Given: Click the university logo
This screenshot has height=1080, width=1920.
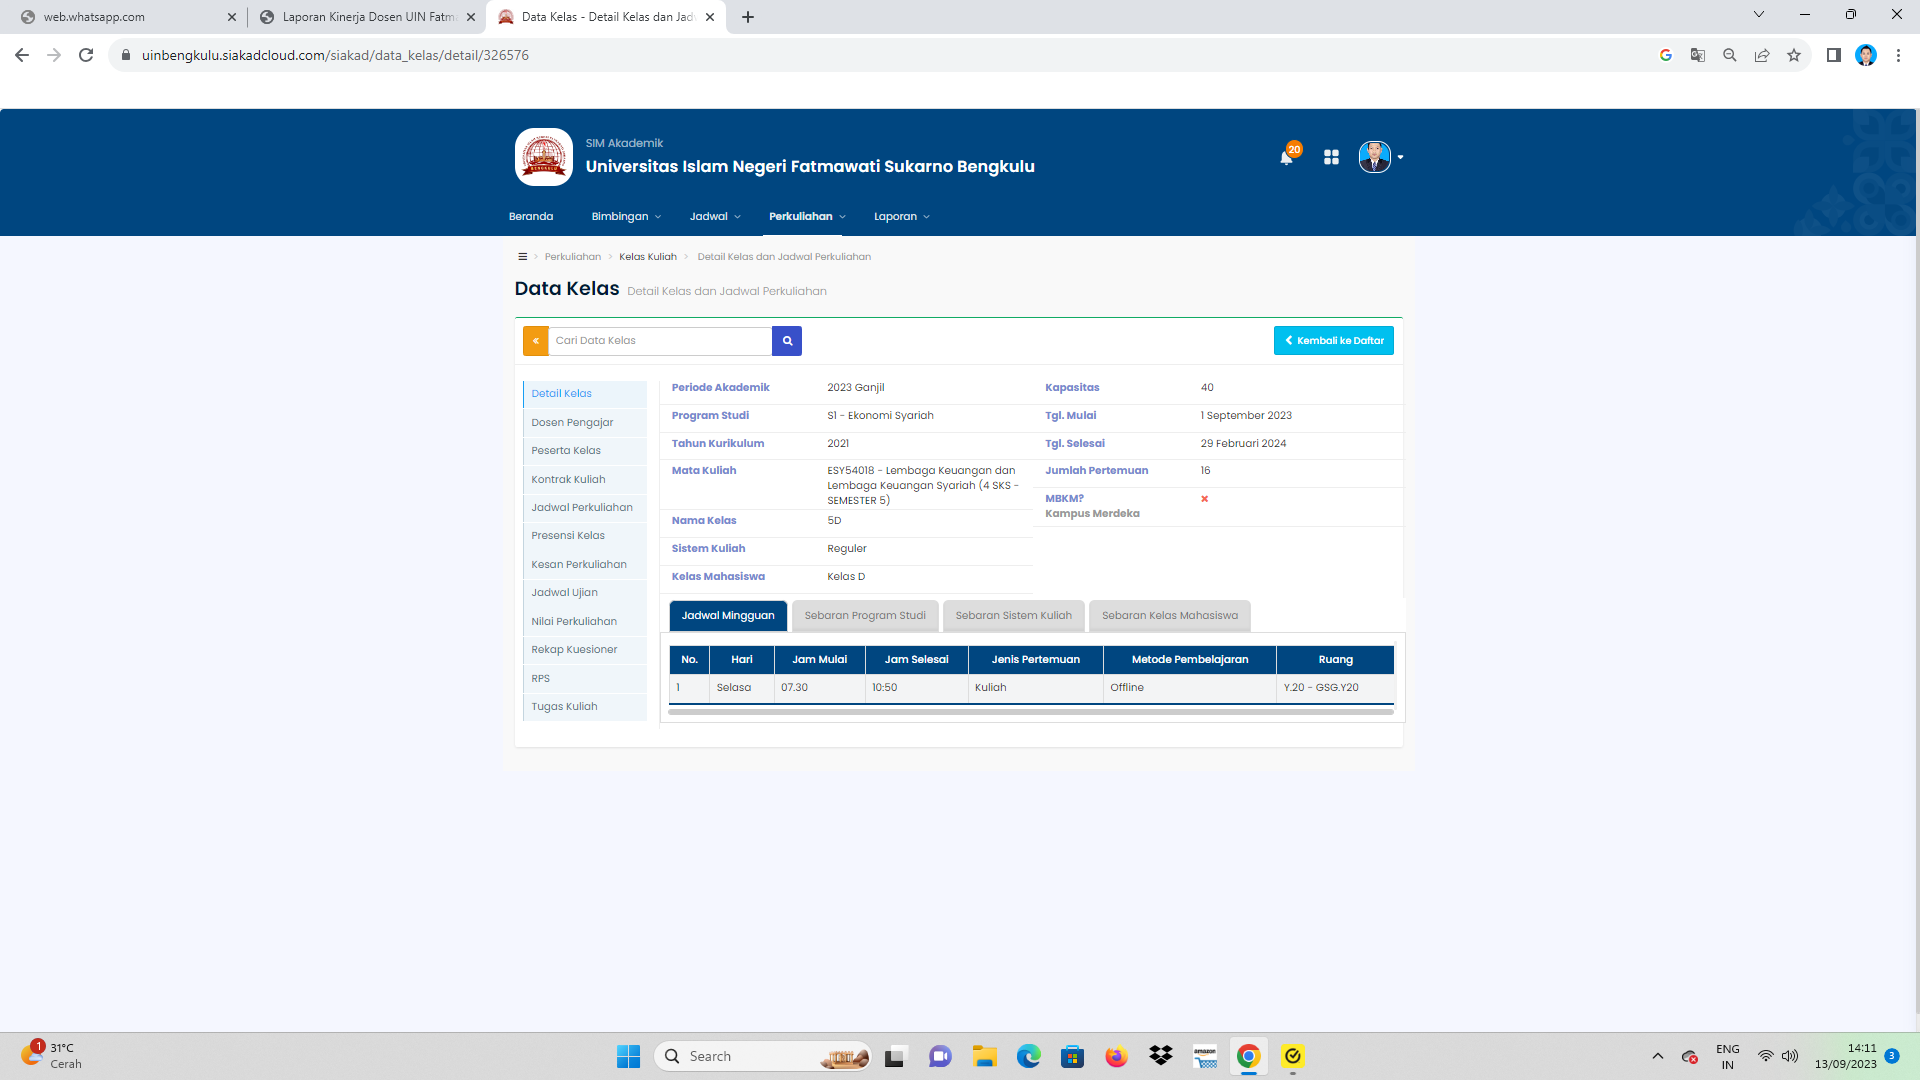Looking at the screenshot, I should [544, 157].
